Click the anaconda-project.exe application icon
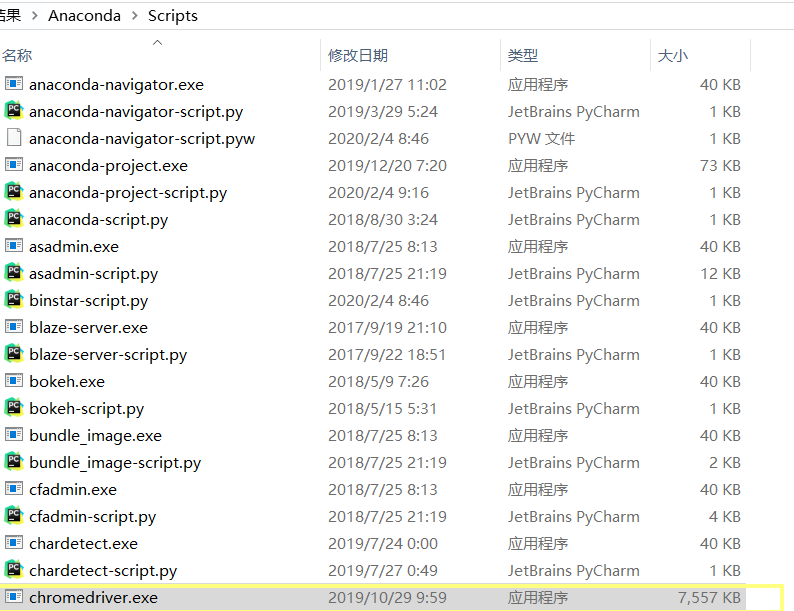The image size is (794, 611). [x=14, y=165]
